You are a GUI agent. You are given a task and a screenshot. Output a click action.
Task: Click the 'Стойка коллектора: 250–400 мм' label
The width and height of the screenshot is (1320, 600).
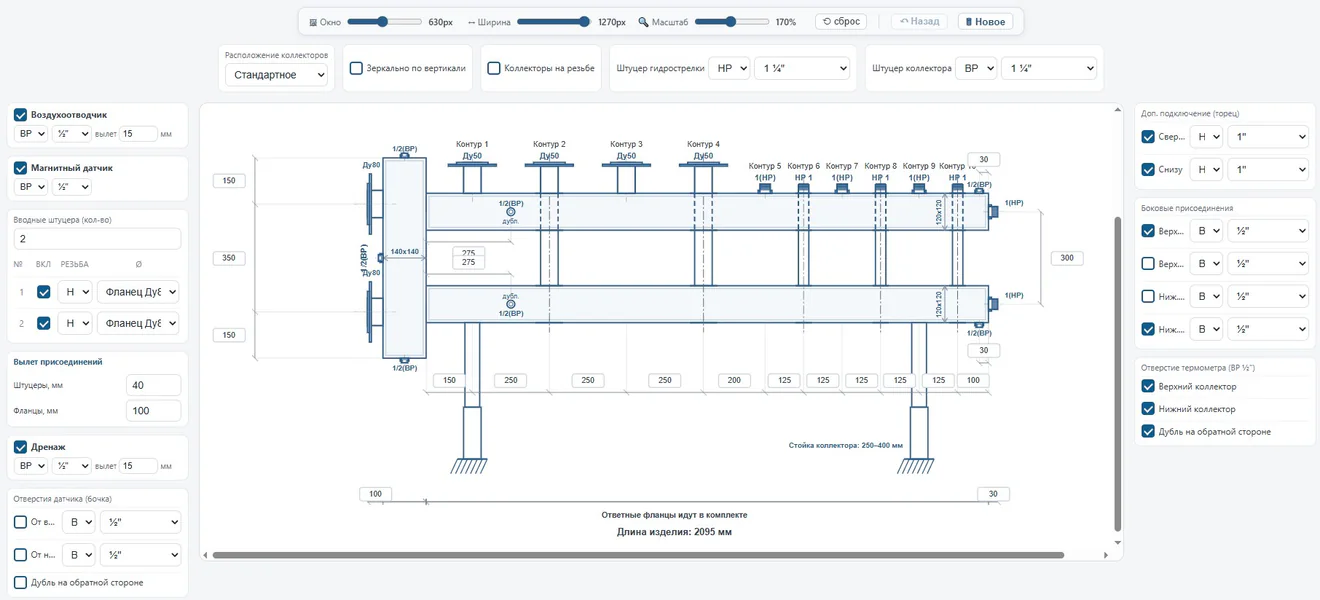pyautogui.click(x=846, y=445)
